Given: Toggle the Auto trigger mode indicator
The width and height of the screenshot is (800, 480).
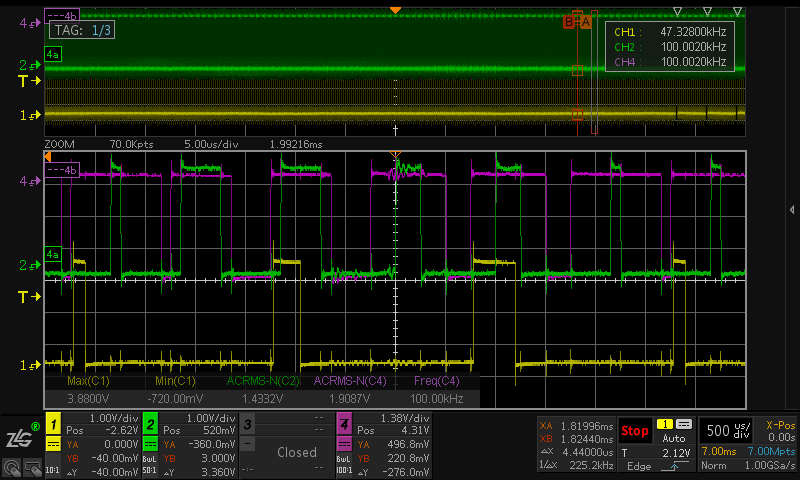Looking at the screenshot, I should click(676, 438).
